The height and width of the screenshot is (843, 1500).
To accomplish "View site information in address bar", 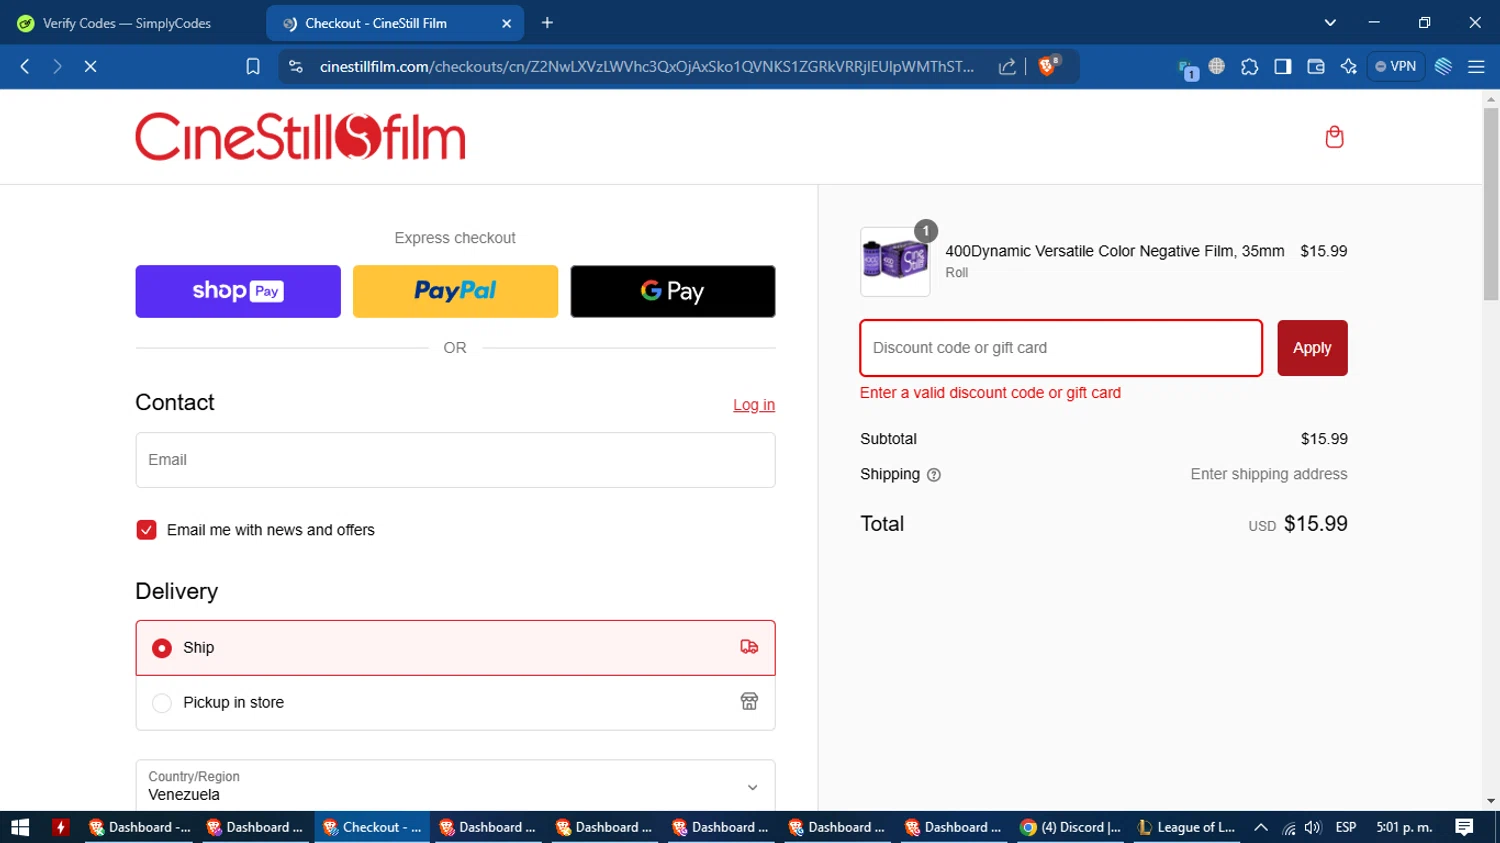I will click(295, 66).
